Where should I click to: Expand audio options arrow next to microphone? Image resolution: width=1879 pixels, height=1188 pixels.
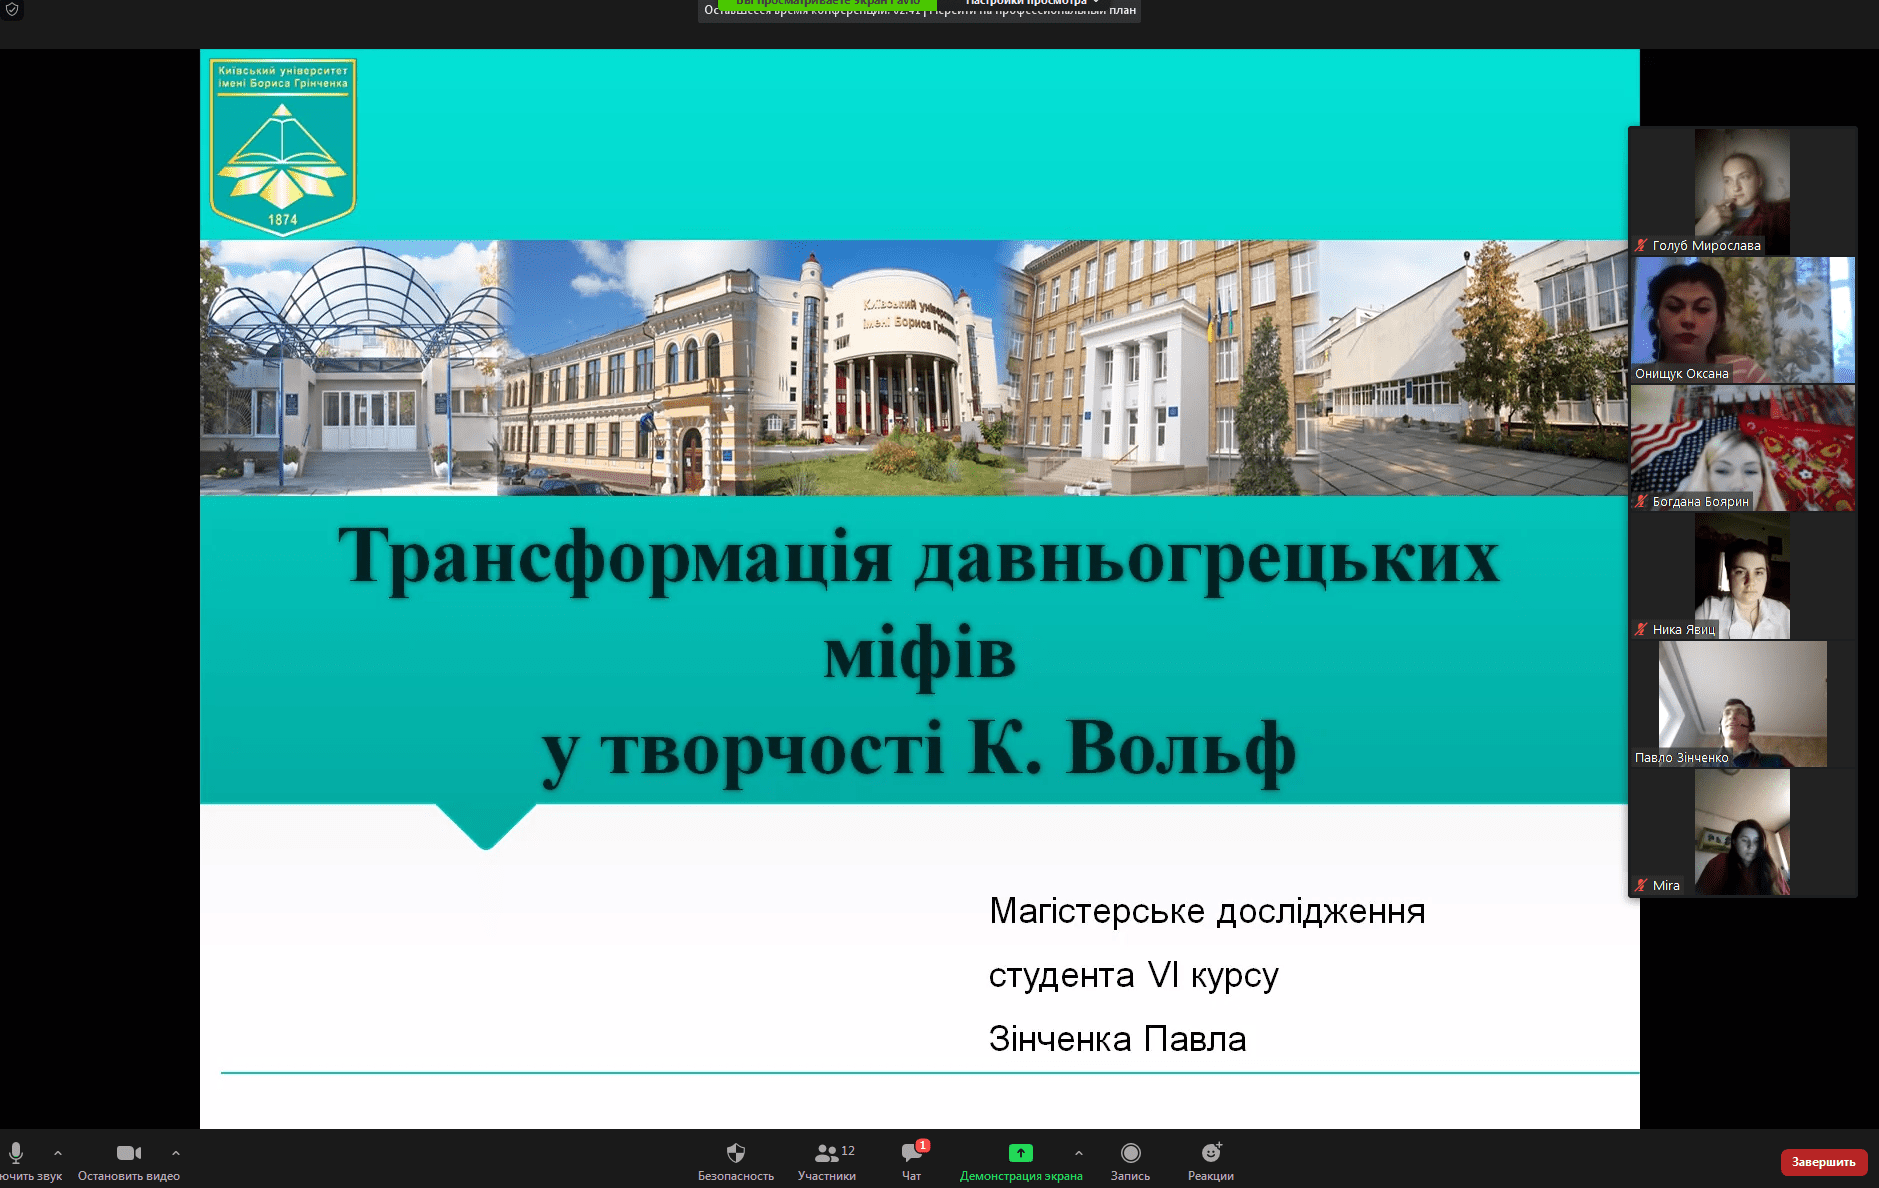click(x=58, y=1153)
